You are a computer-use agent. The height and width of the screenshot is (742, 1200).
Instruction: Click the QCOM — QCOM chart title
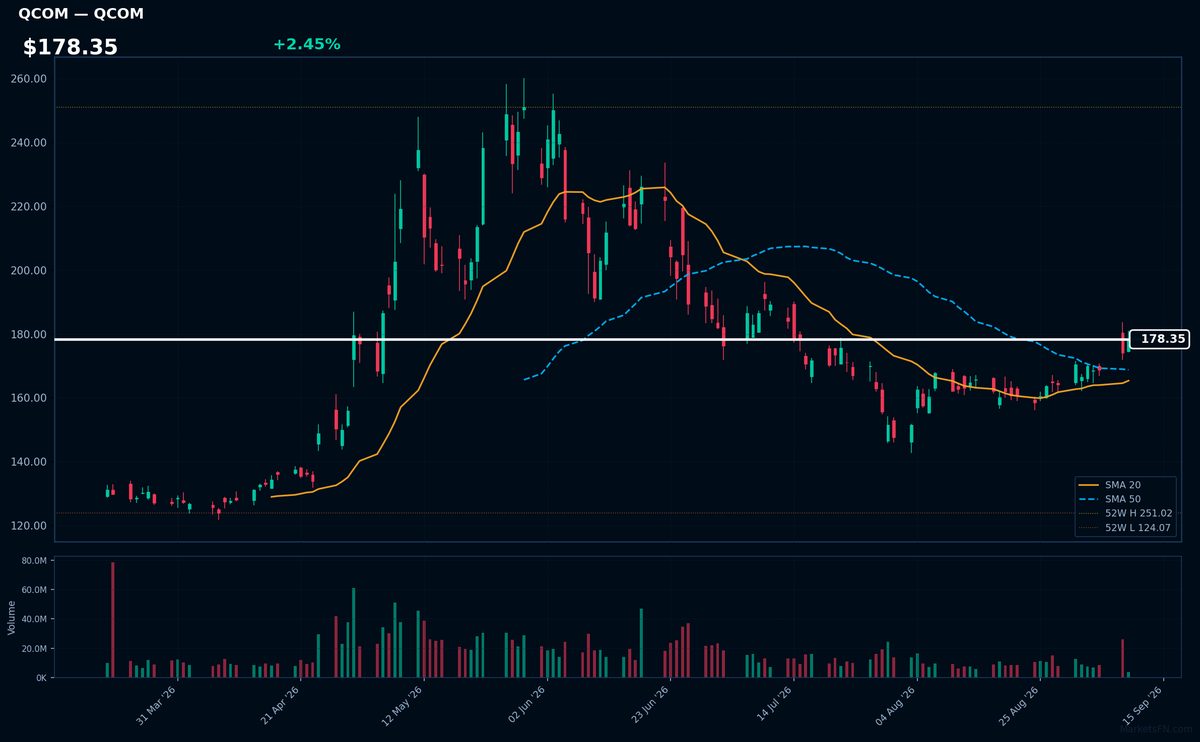[x=81, y=14]
